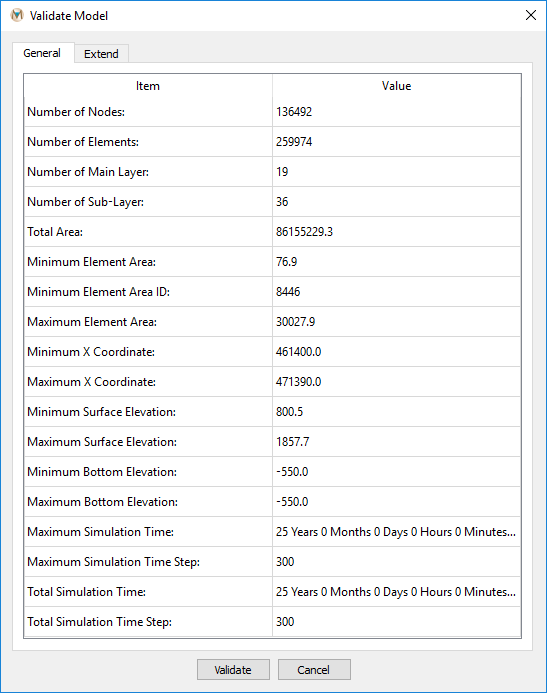Select the Total Simulation Time Step label

click(x=99, y=622)
